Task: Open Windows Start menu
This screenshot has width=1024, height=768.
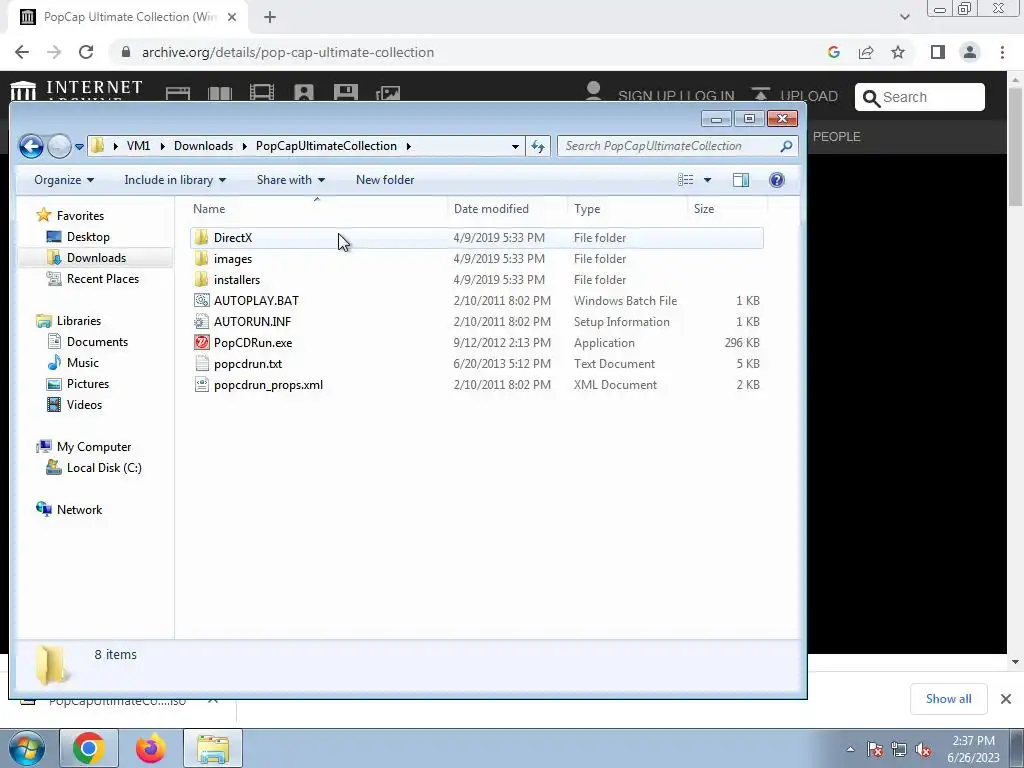Action: tap(27, 748)
